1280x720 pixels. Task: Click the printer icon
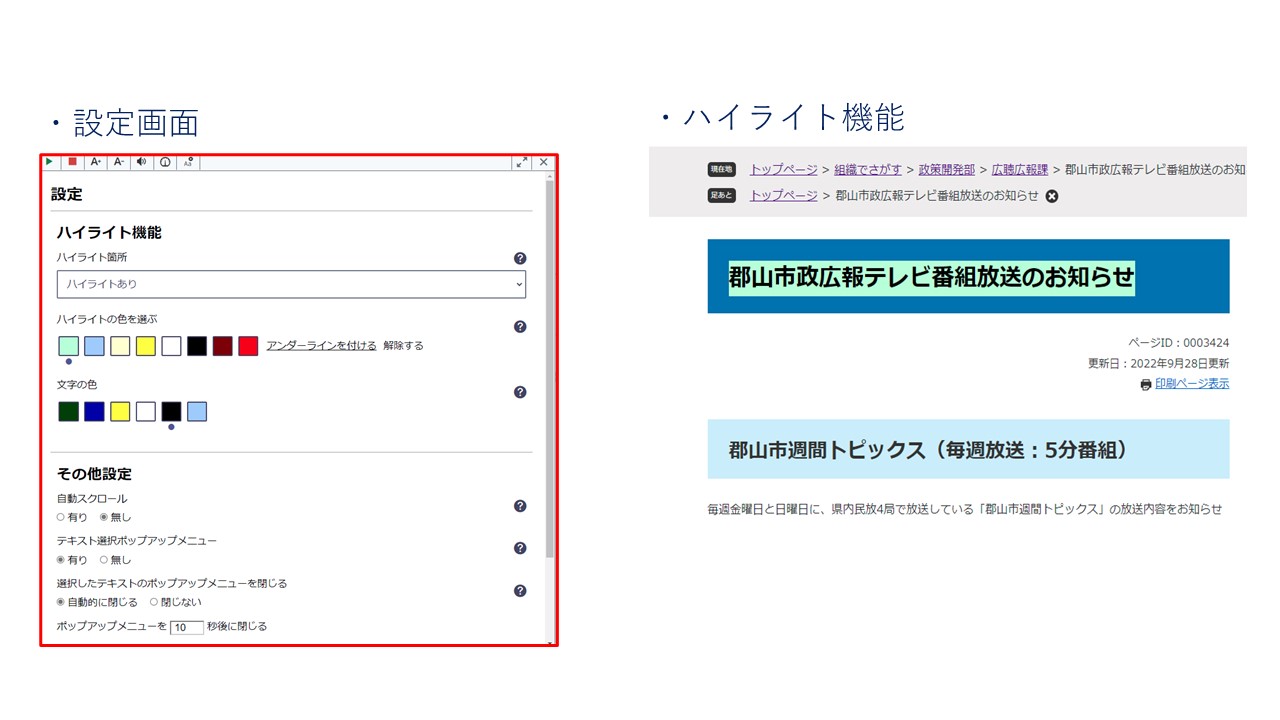(x=1146, y=385)
